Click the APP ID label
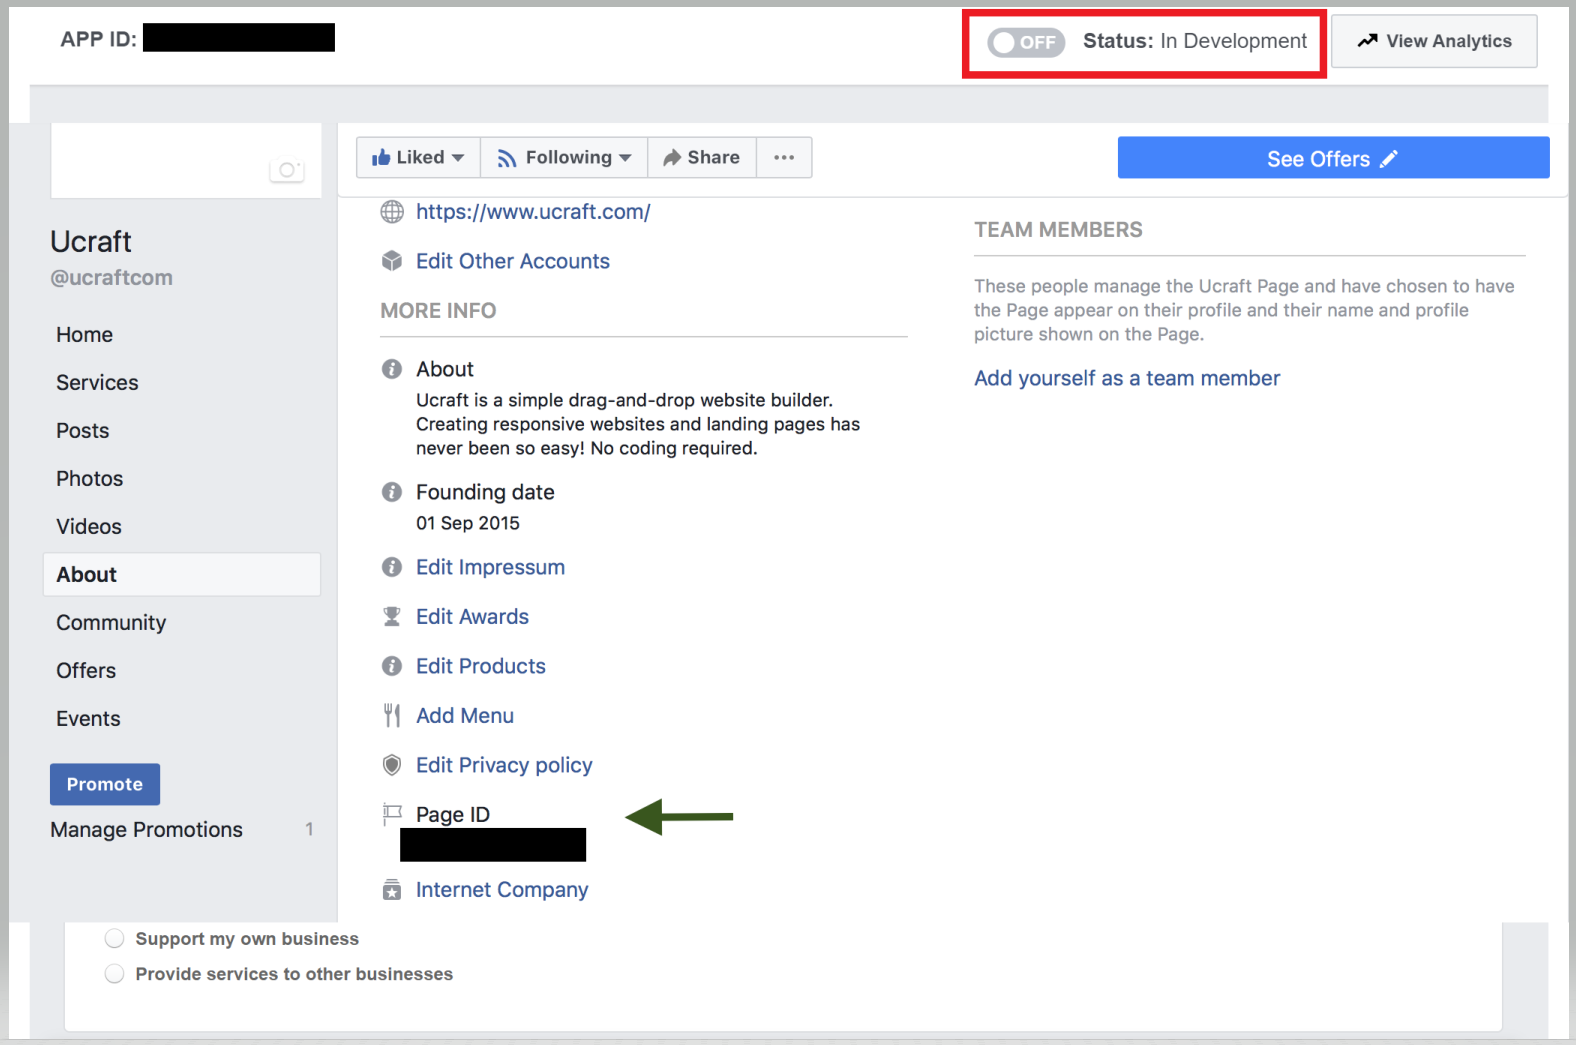 coord(98,39)
